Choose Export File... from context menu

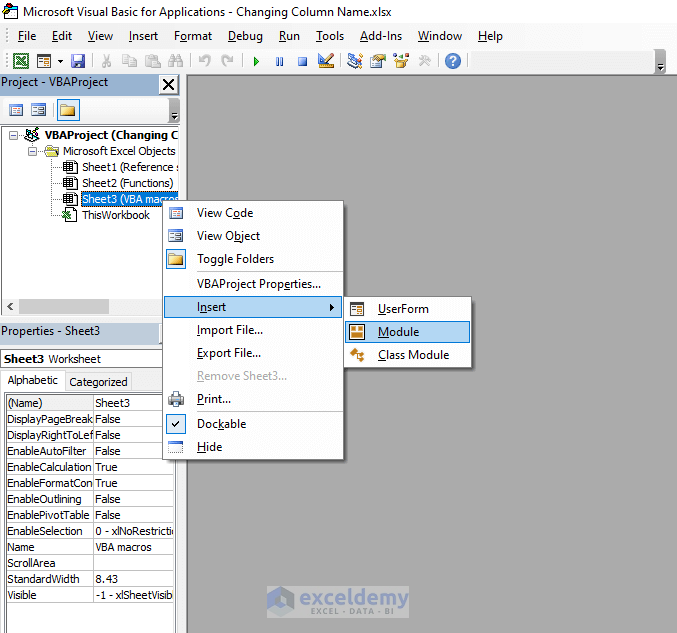[253, 353]
